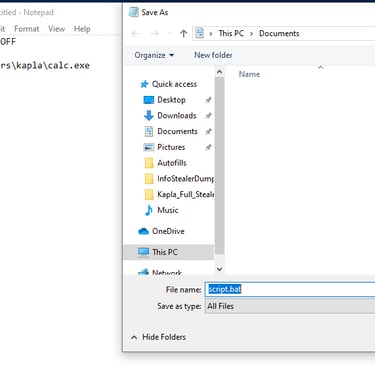
Task: Click the InfoStealerDump folder icon
Action: coord(149,179)
